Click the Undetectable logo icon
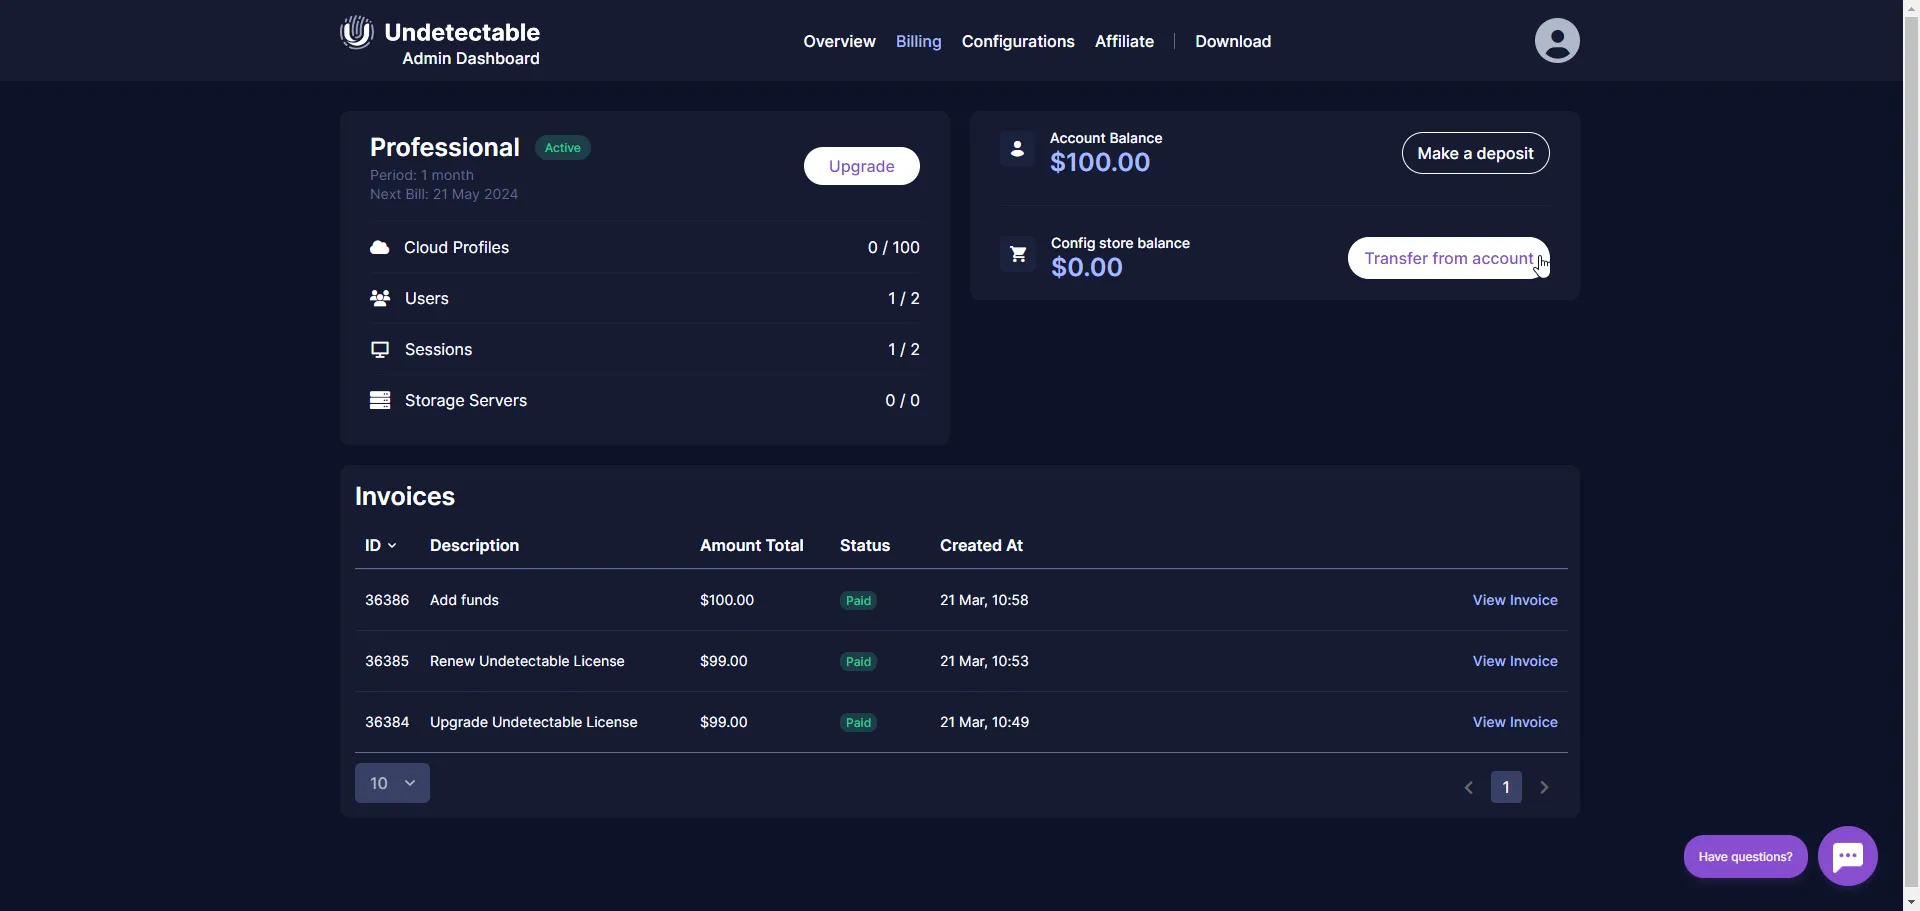 pyautogui.click(x=357, y=33)
